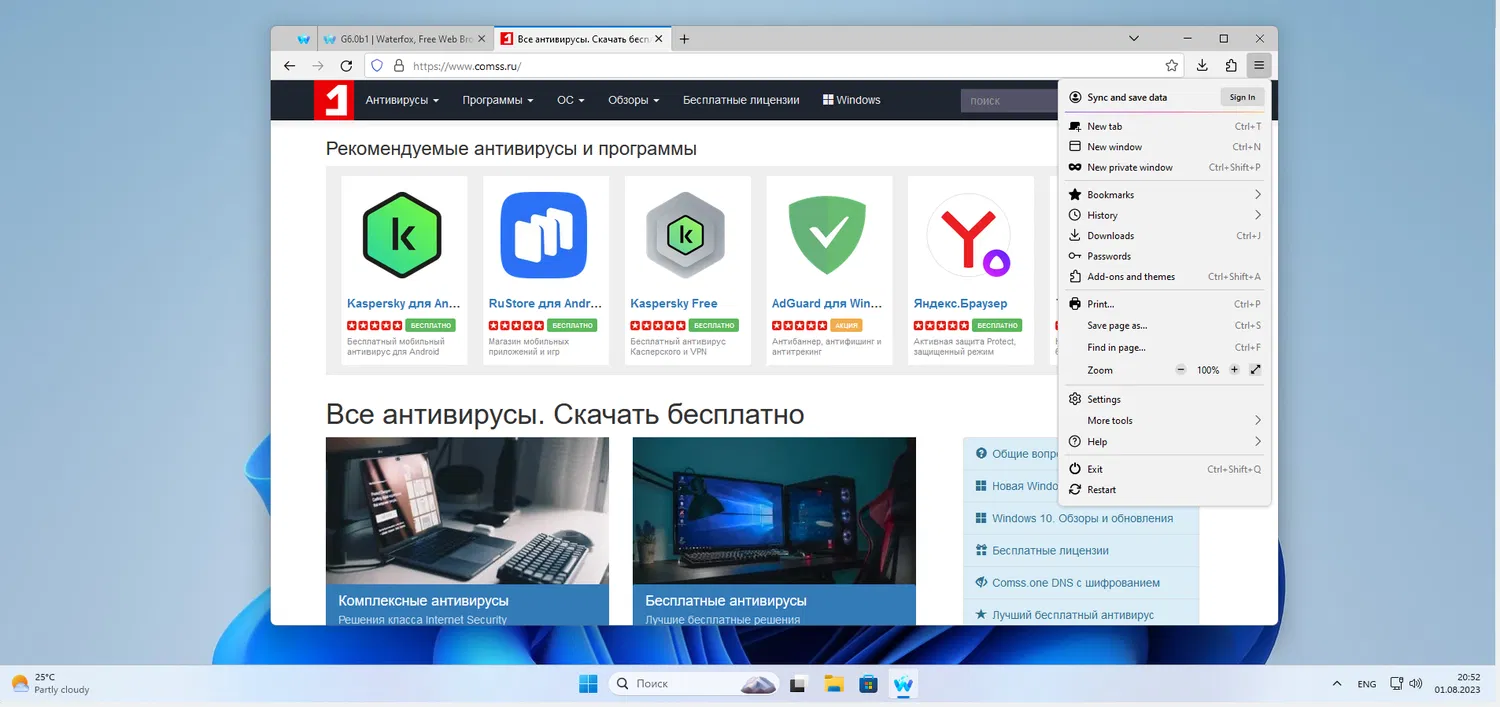Expand the History submenu

(1164, 215)
